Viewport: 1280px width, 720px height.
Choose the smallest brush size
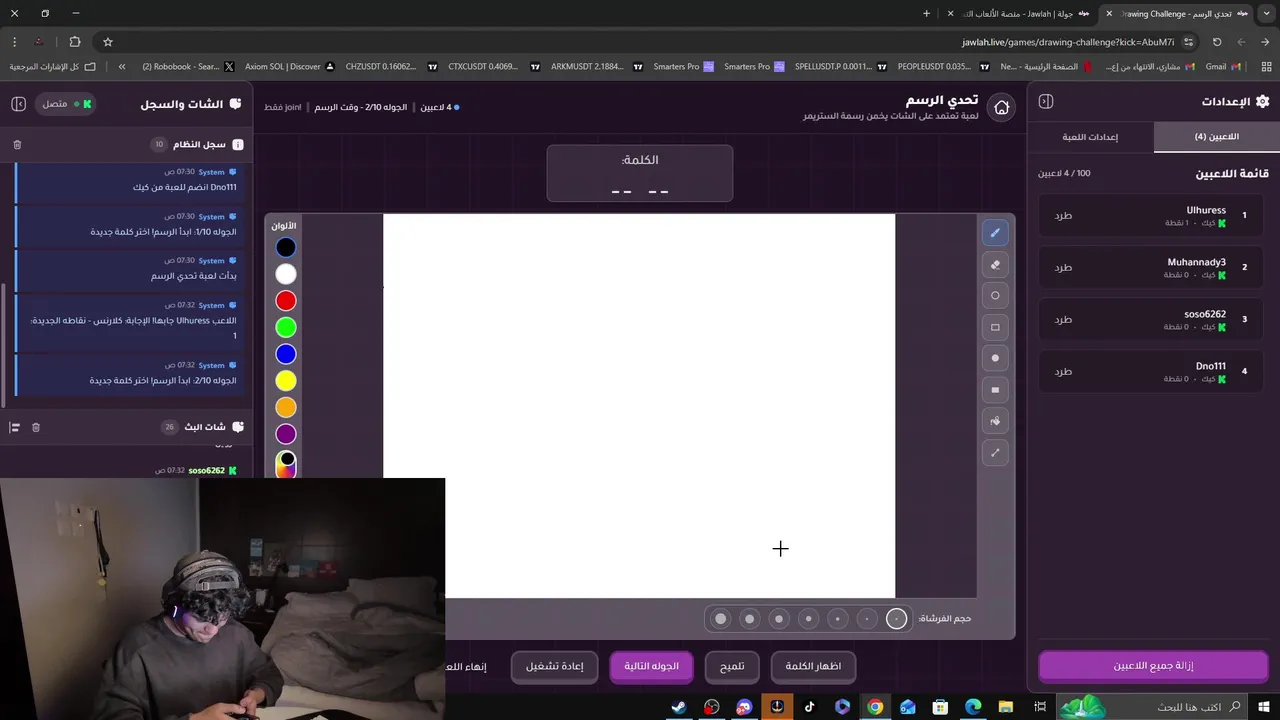896,619
